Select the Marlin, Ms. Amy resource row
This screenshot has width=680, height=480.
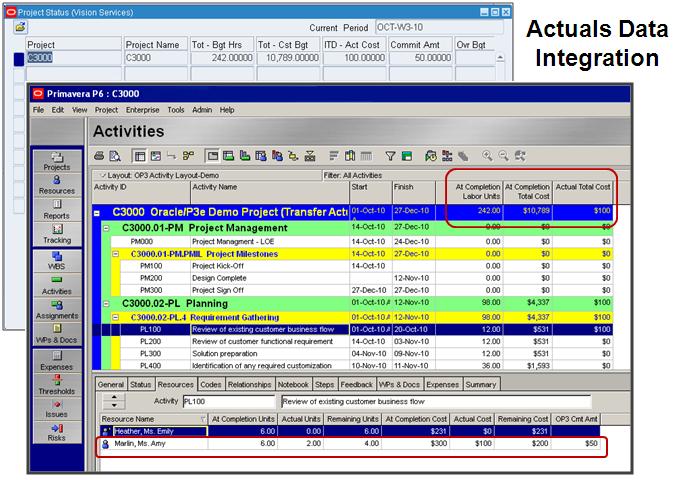350,444
